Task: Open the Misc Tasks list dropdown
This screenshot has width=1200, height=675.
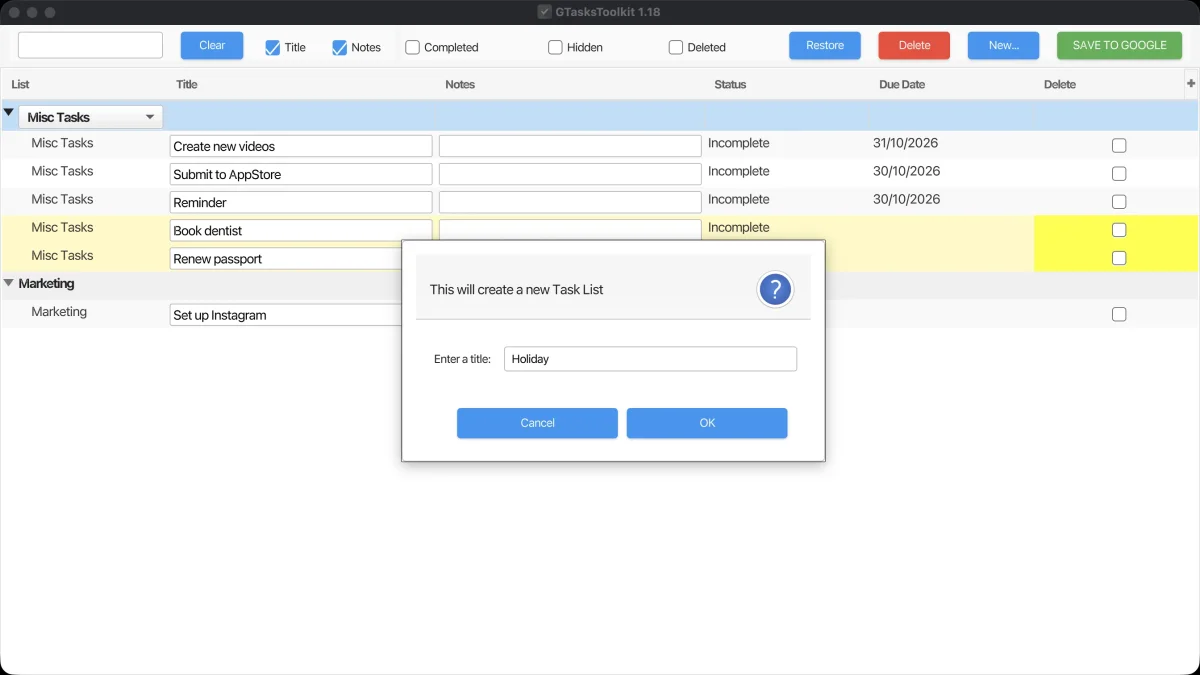Action: click(91, 117)
